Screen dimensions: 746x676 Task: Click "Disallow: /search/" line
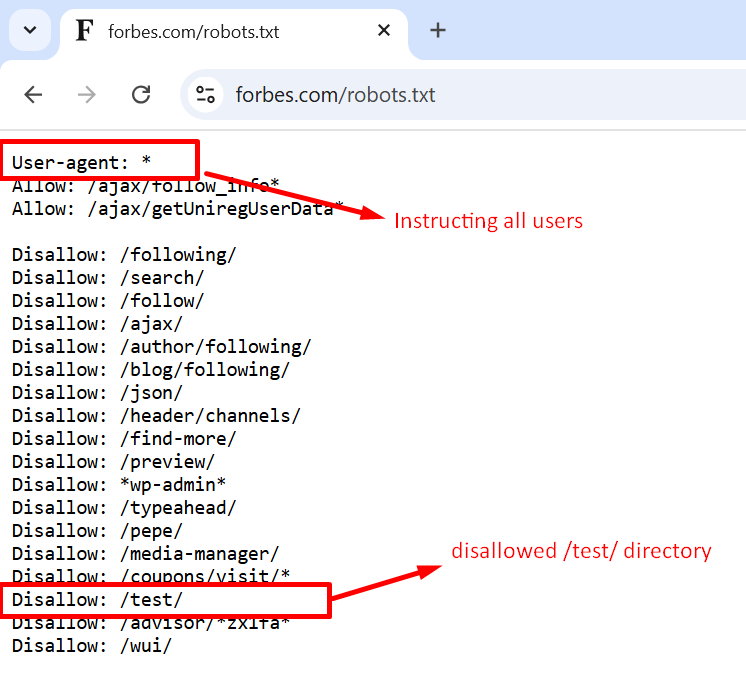108,278
